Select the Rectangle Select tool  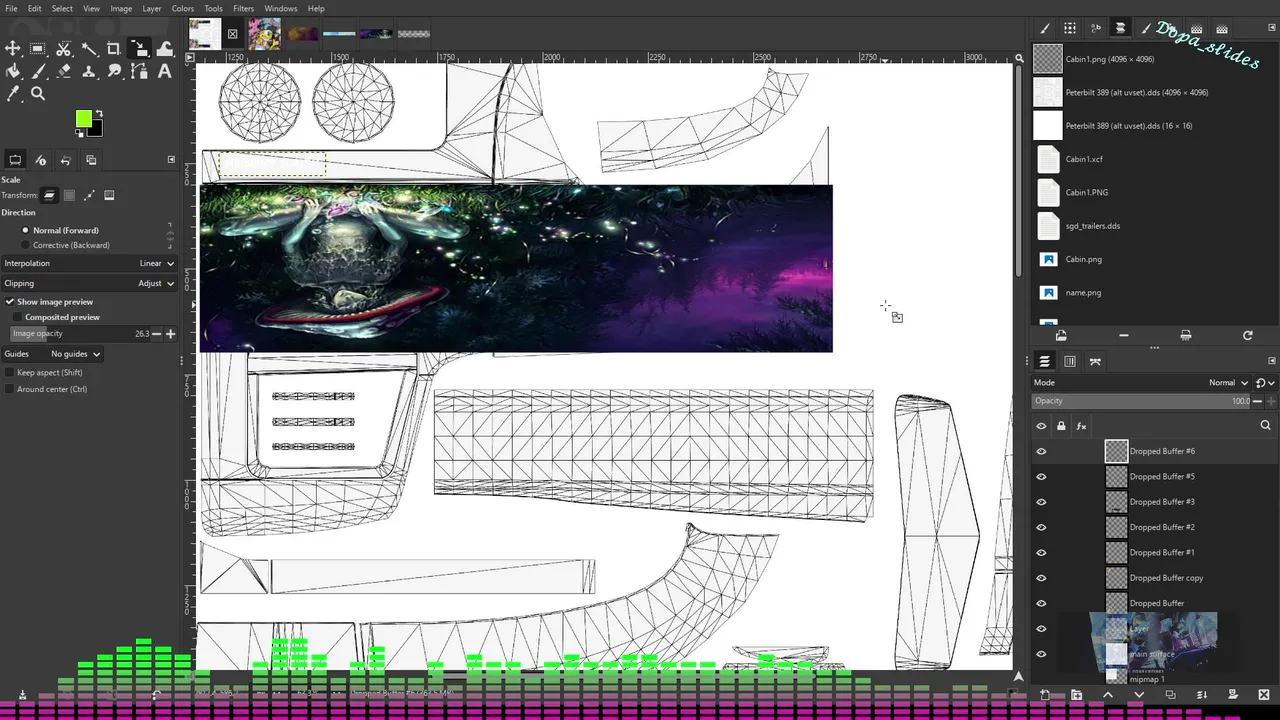38,48
